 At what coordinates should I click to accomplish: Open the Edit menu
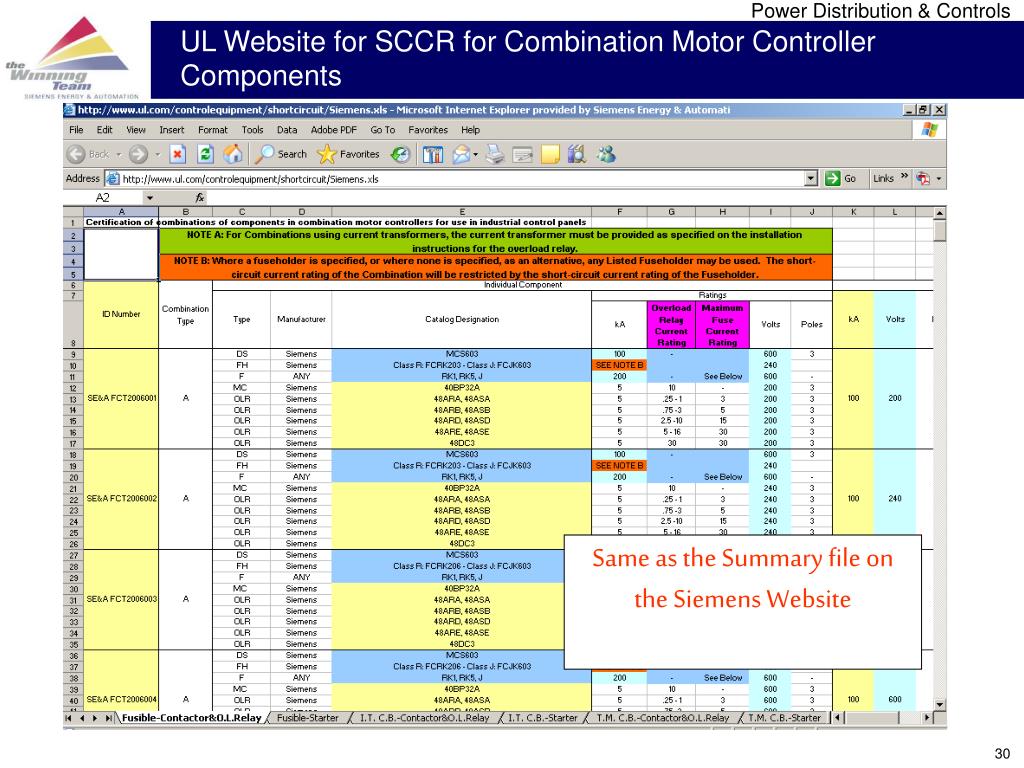104,130
